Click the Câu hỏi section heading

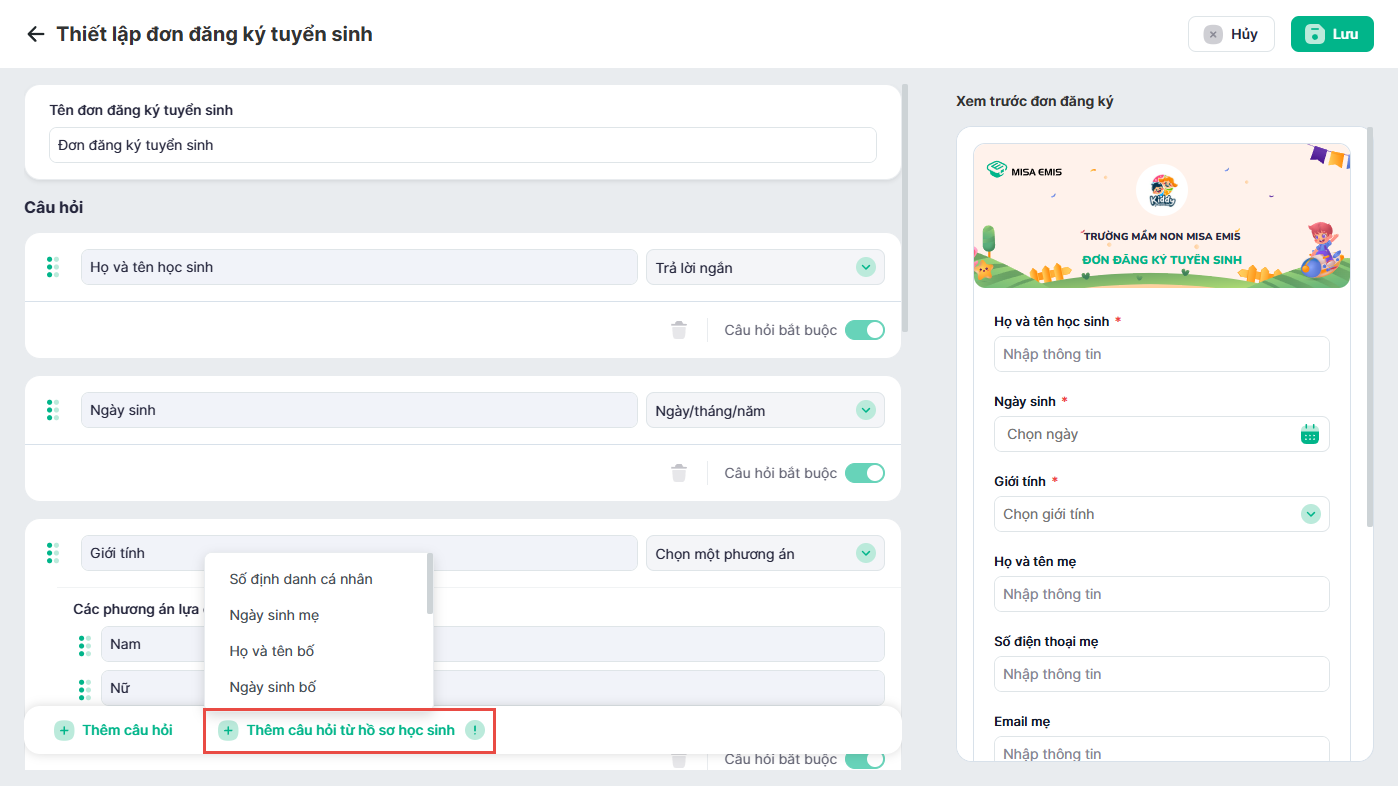54,208
